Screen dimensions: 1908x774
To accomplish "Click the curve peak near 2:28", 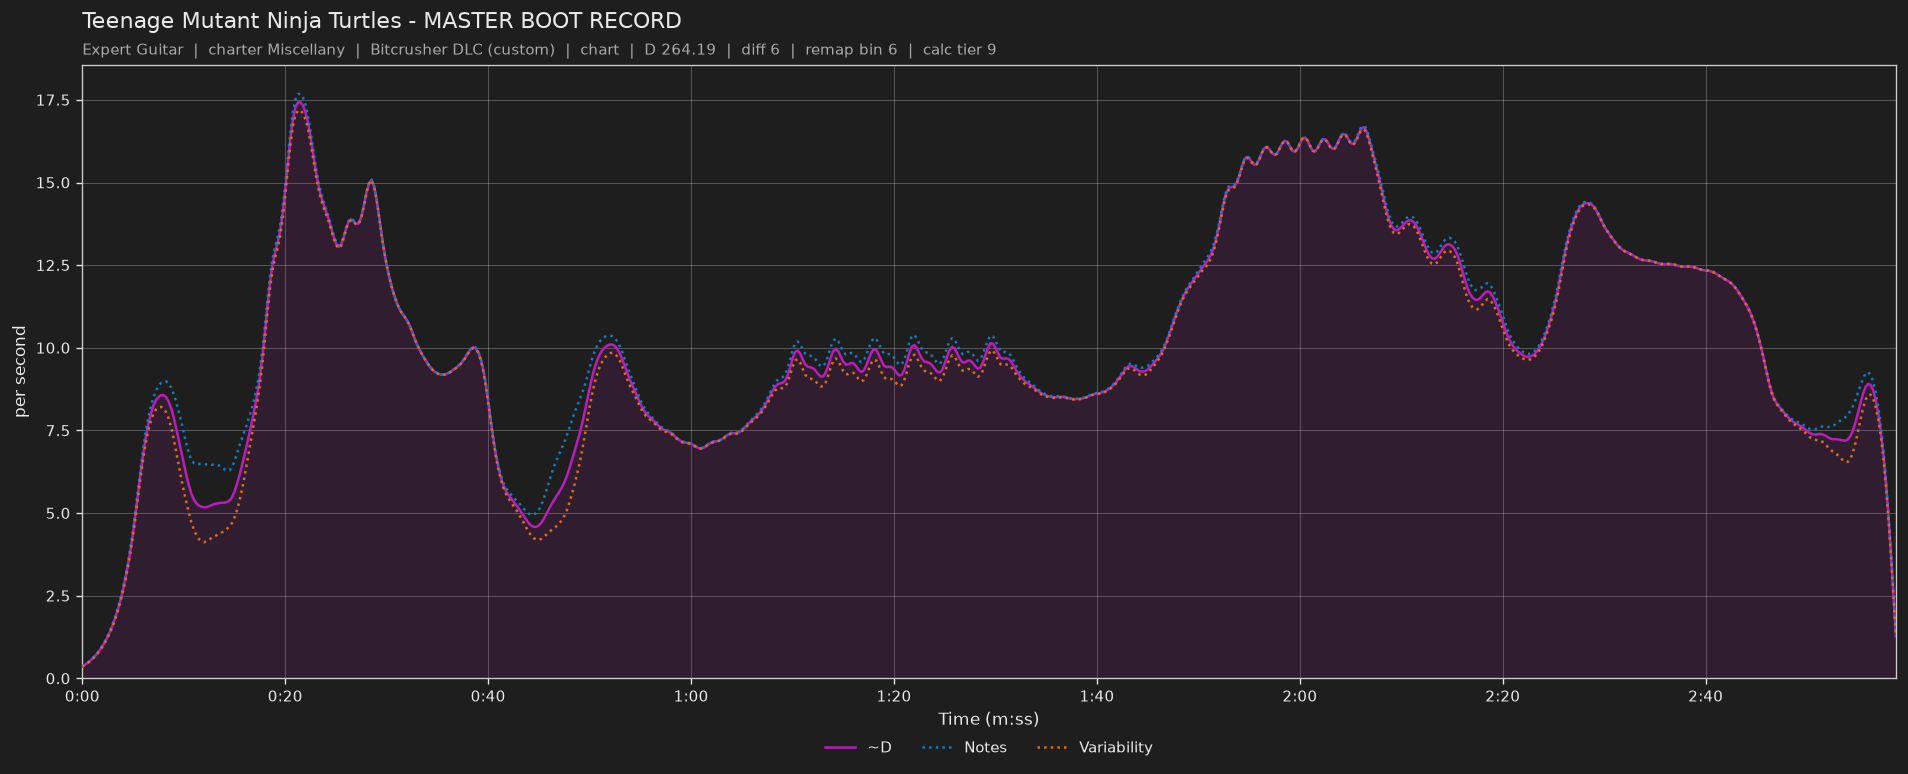I will click(x=1586, y=203).
